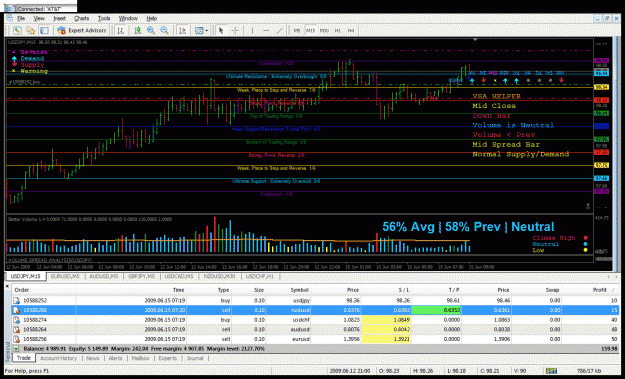Select the Crosshair tool
This screenshot has width=625, height=379.
(235, 30)
